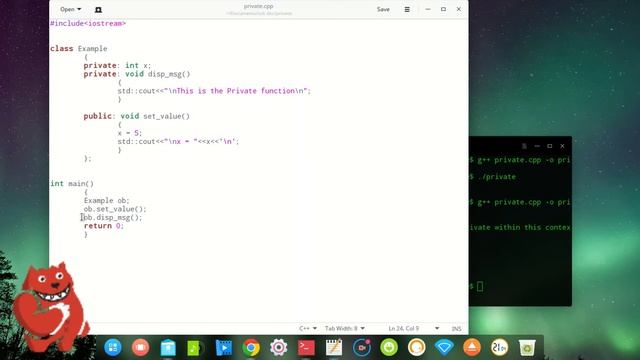Open the red multitasking view dock icon
Image resolution: width=640 pixels, height=360 pixels.
pyautogui.click(x=140, y=347)
